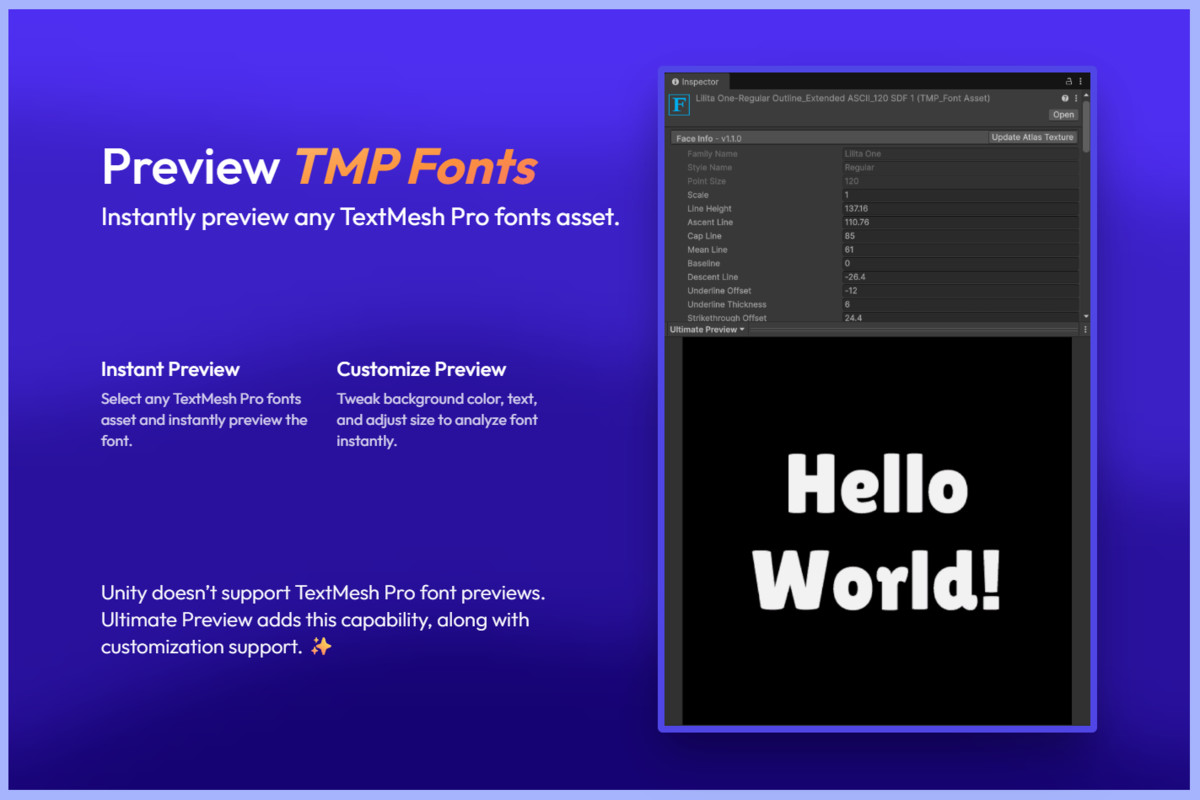Click the Cap Line field 85

[960, 236]
